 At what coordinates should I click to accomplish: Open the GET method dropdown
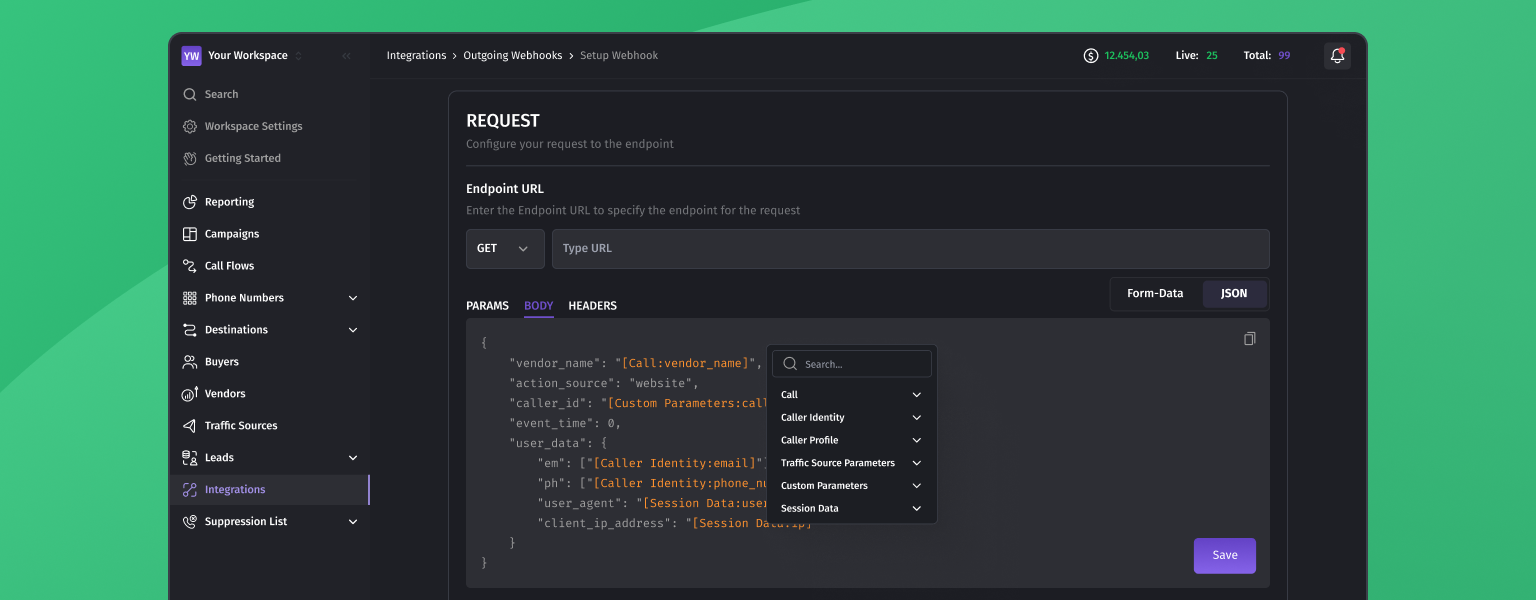coord(505,249)
